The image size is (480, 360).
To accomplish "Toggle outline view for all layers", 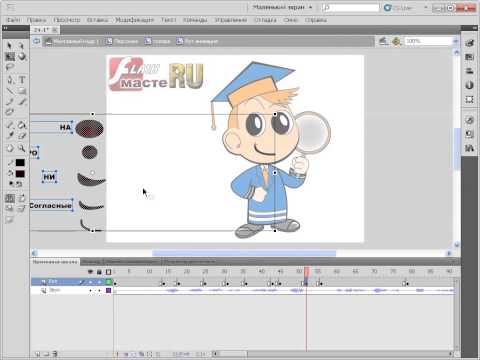I will (108, 272).
